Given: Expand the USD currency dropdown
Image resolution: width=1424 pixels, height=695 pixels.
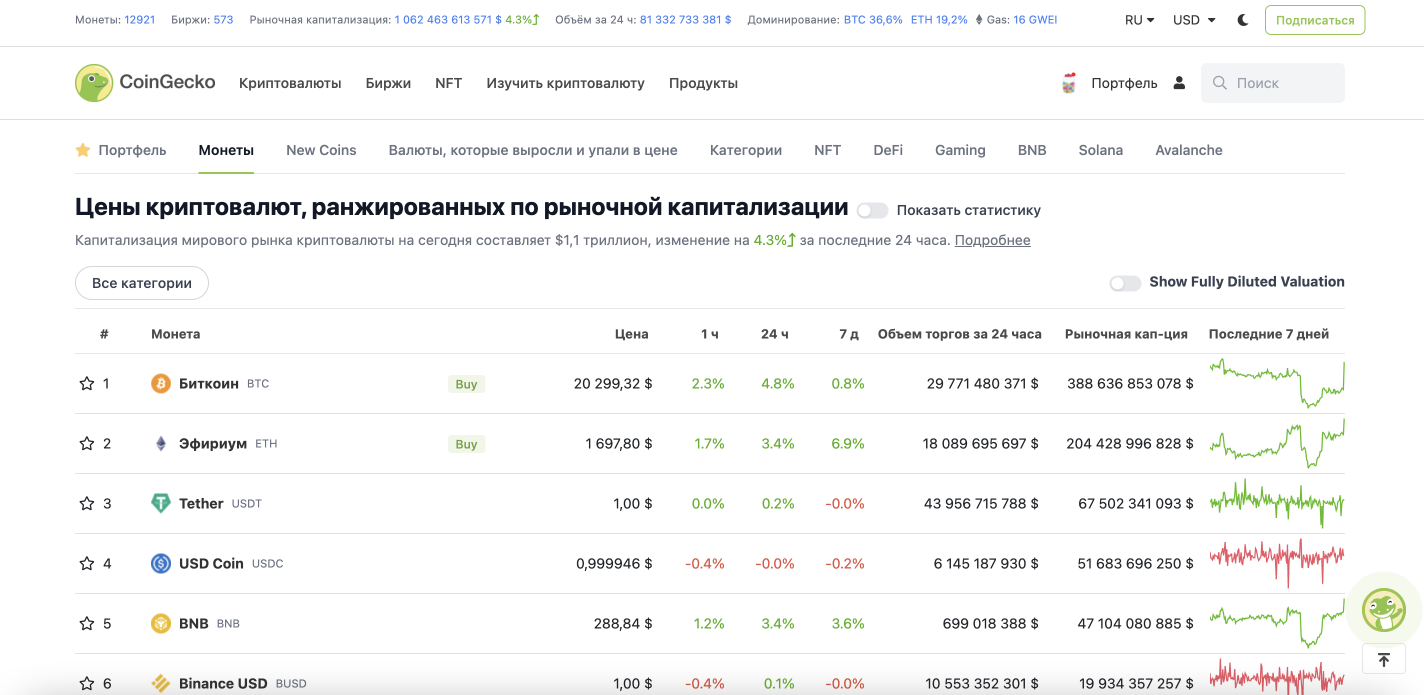Looking at the screenshot, I should [1194, 20].
